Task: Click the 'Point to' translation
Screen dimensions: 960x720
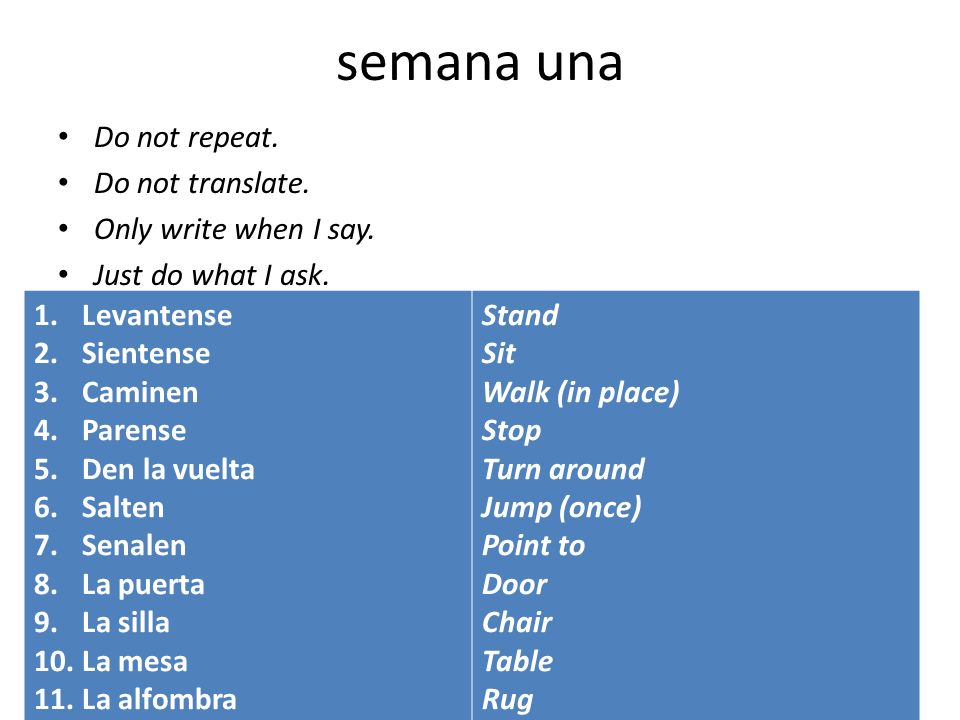Action: [x=533, y=546]
